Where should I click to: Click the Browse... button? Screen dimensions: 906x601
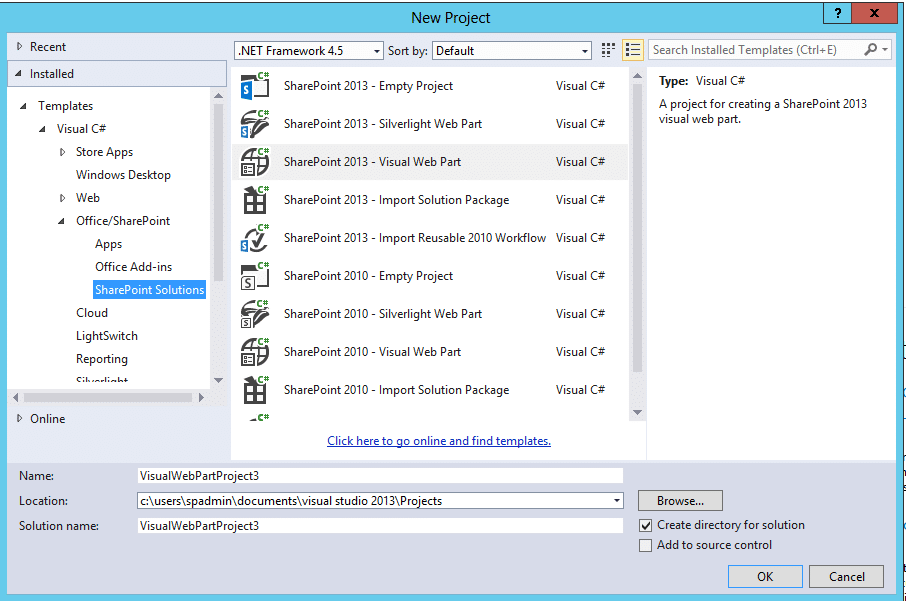[680, 501]
